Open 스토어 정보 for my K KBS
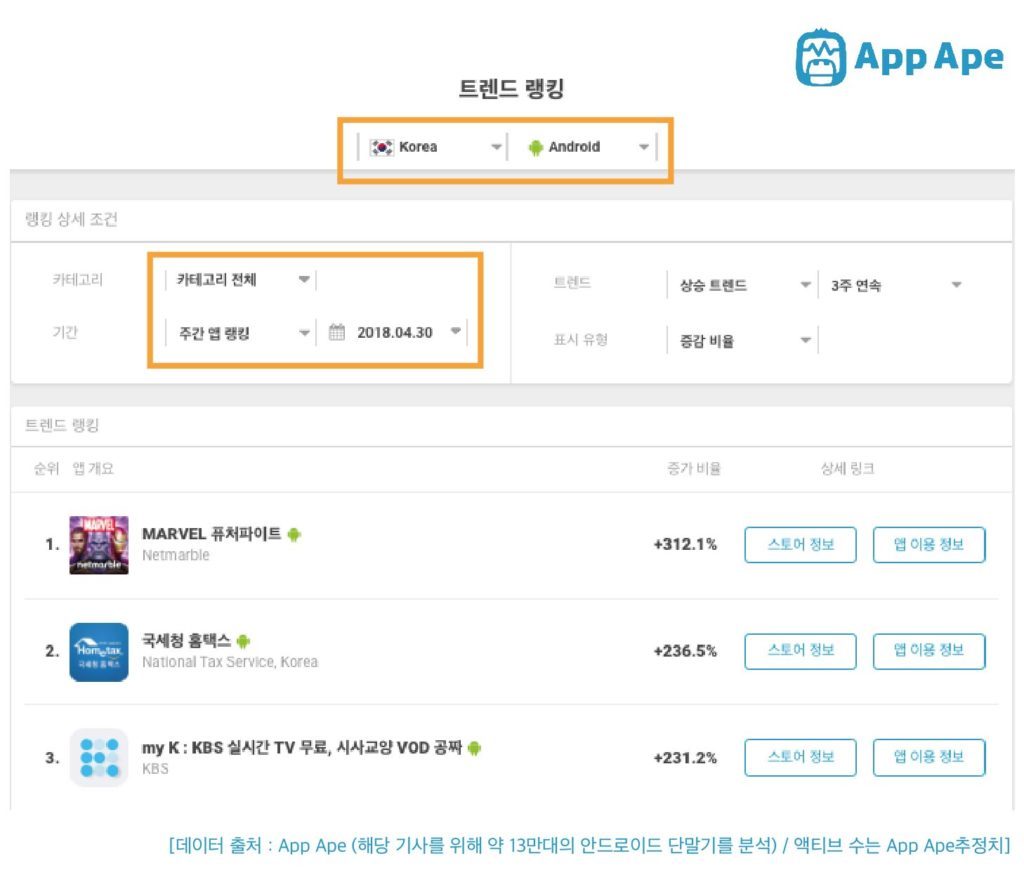Image resolution: width=1024 pixels, height=882 pixels. 800,757
